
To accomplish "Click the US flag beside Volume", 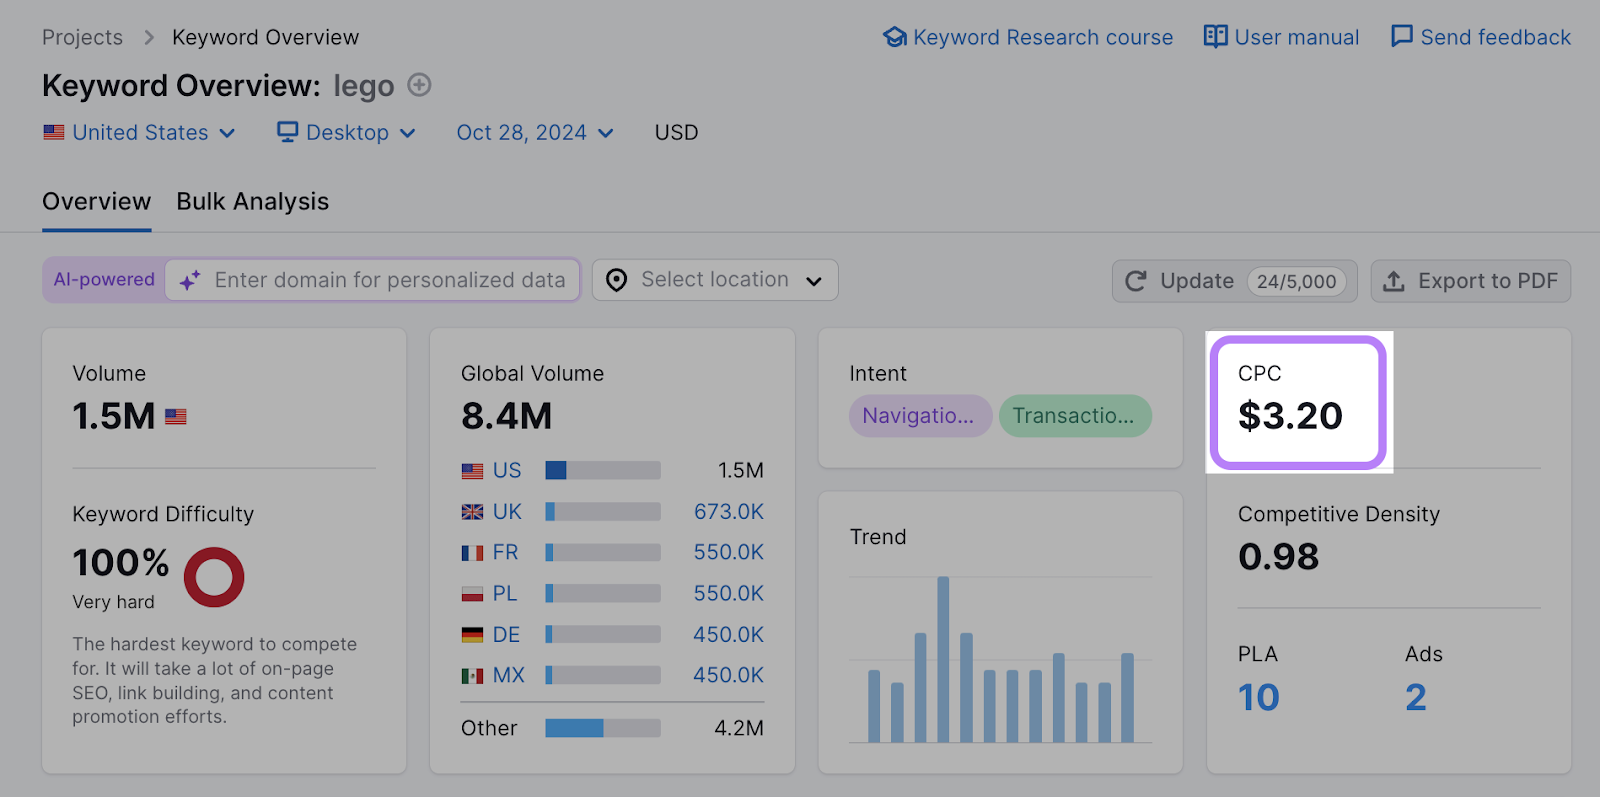I will click(x=176, y=417).
